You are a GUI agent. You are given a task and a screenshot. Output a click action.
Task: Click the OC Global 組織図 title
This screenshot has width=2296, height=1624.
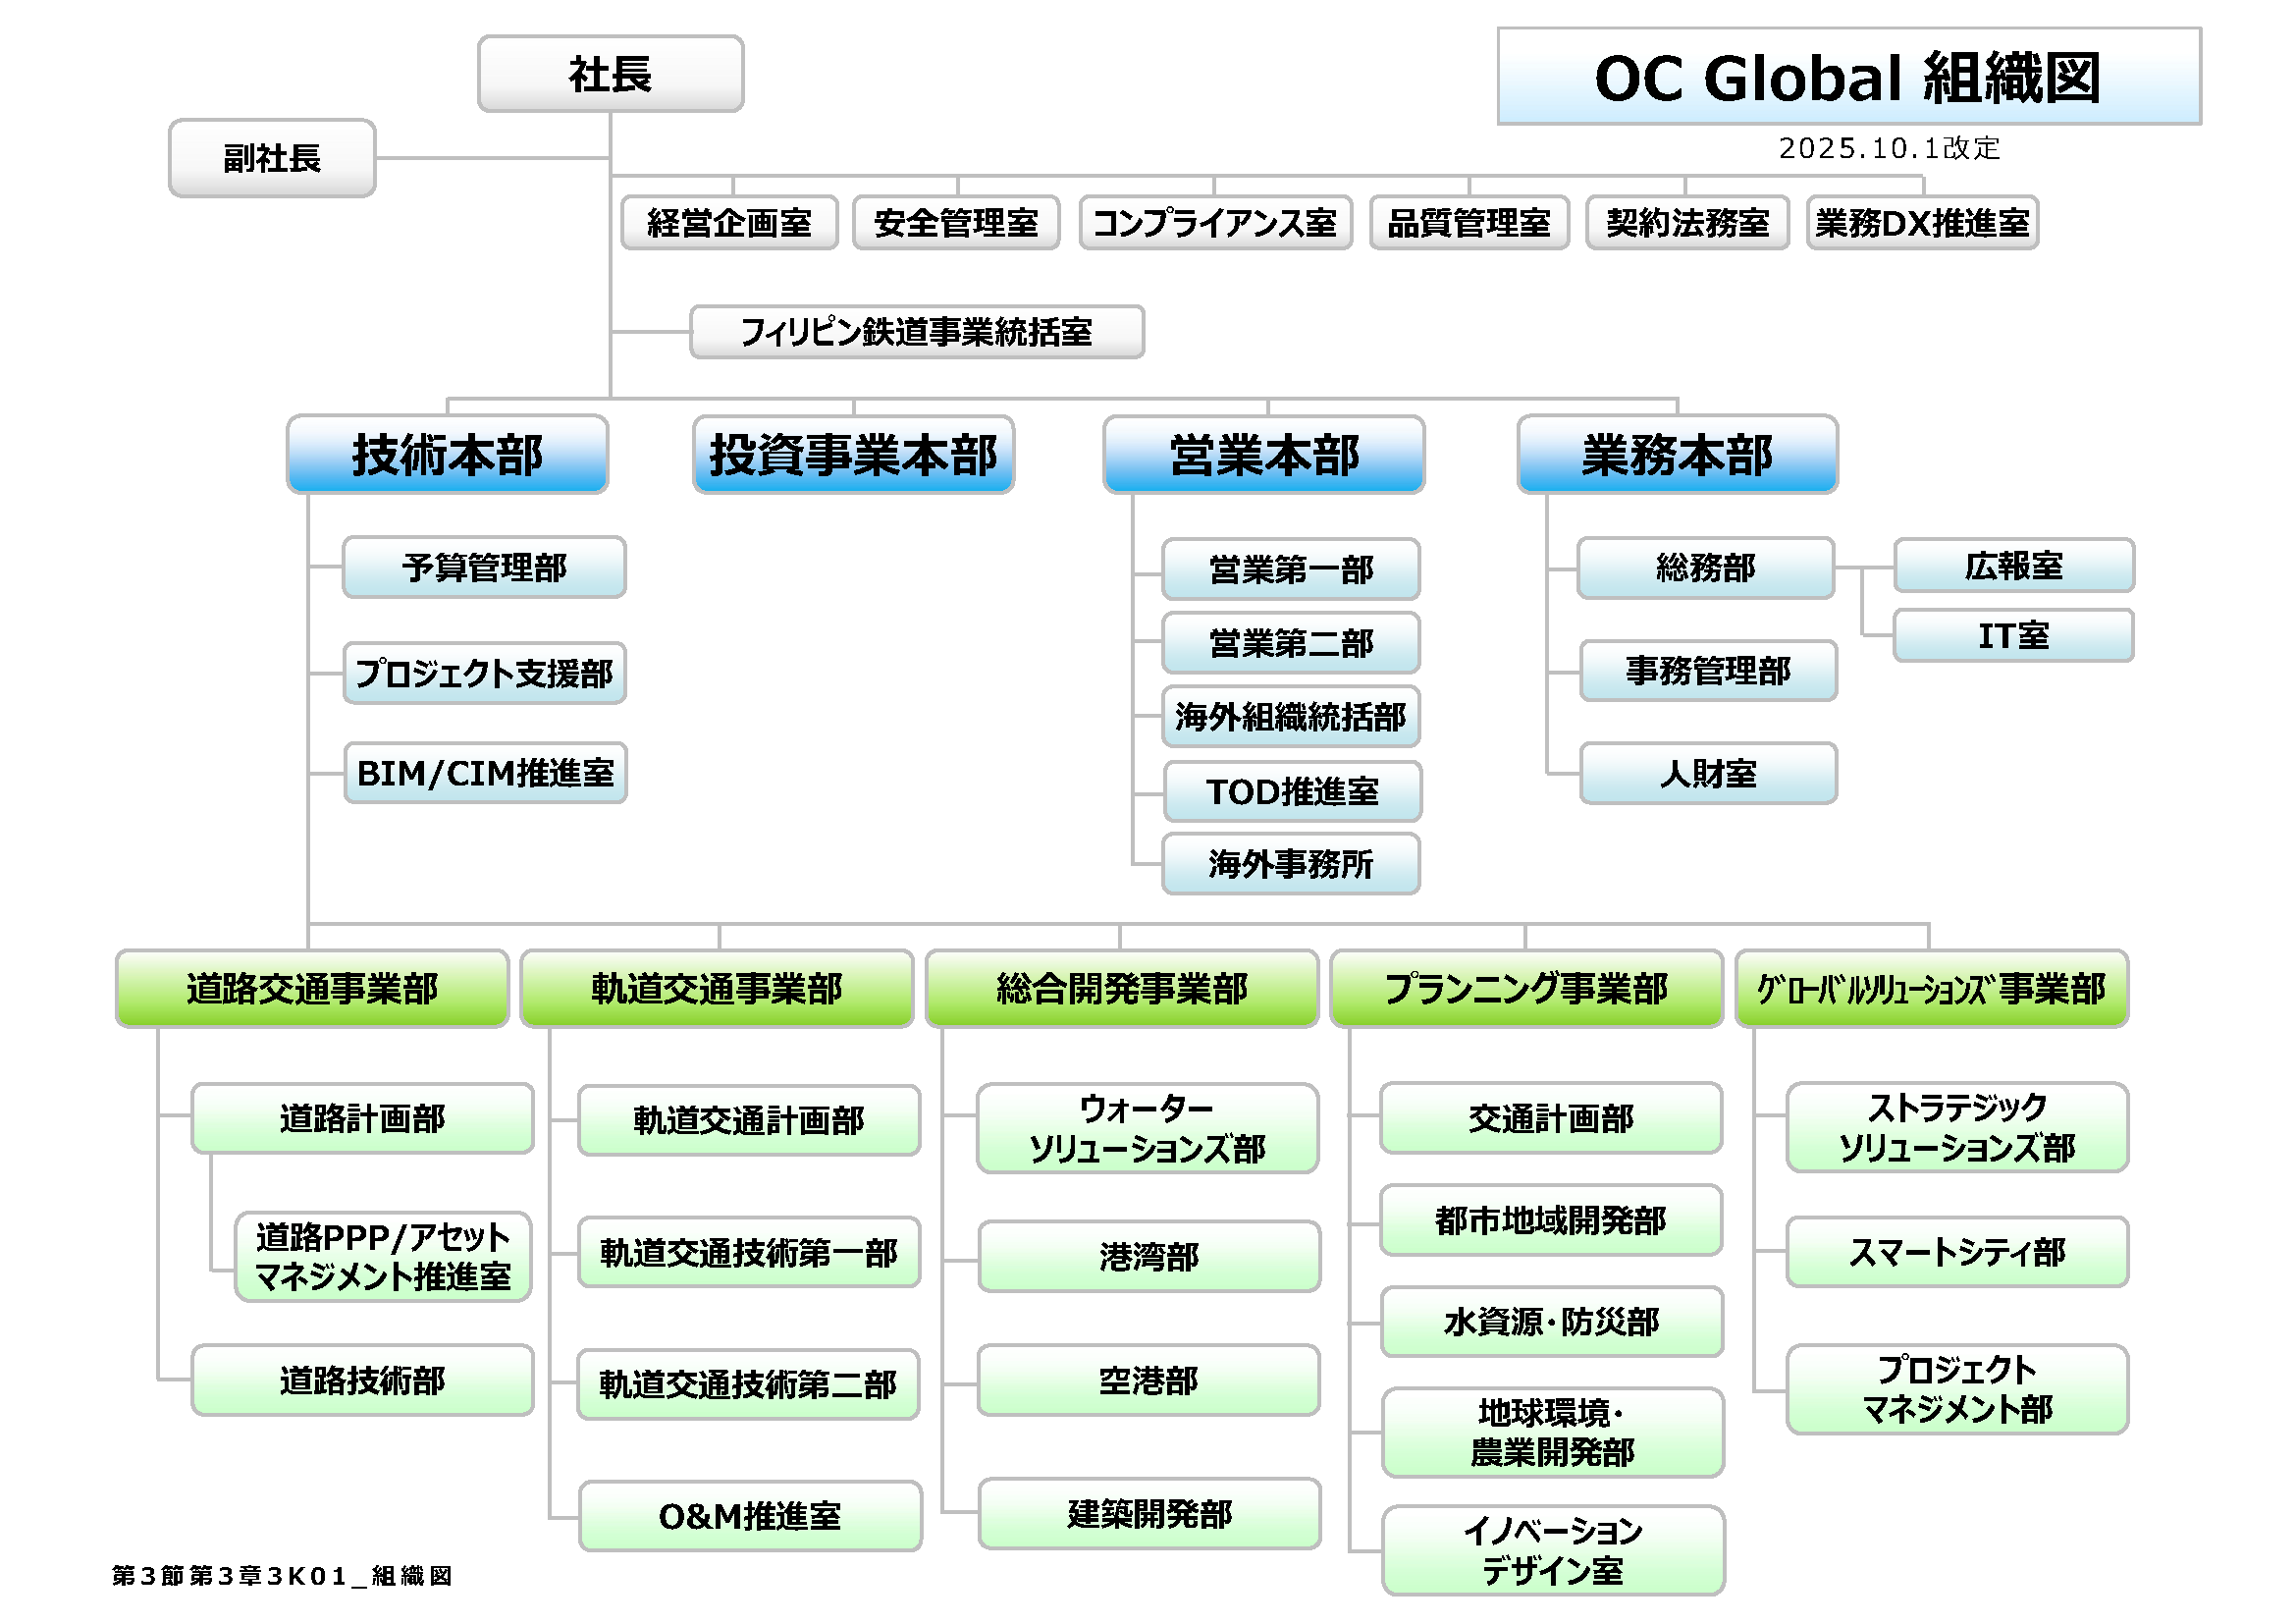pyautogui.click(x=1848, y=77)
